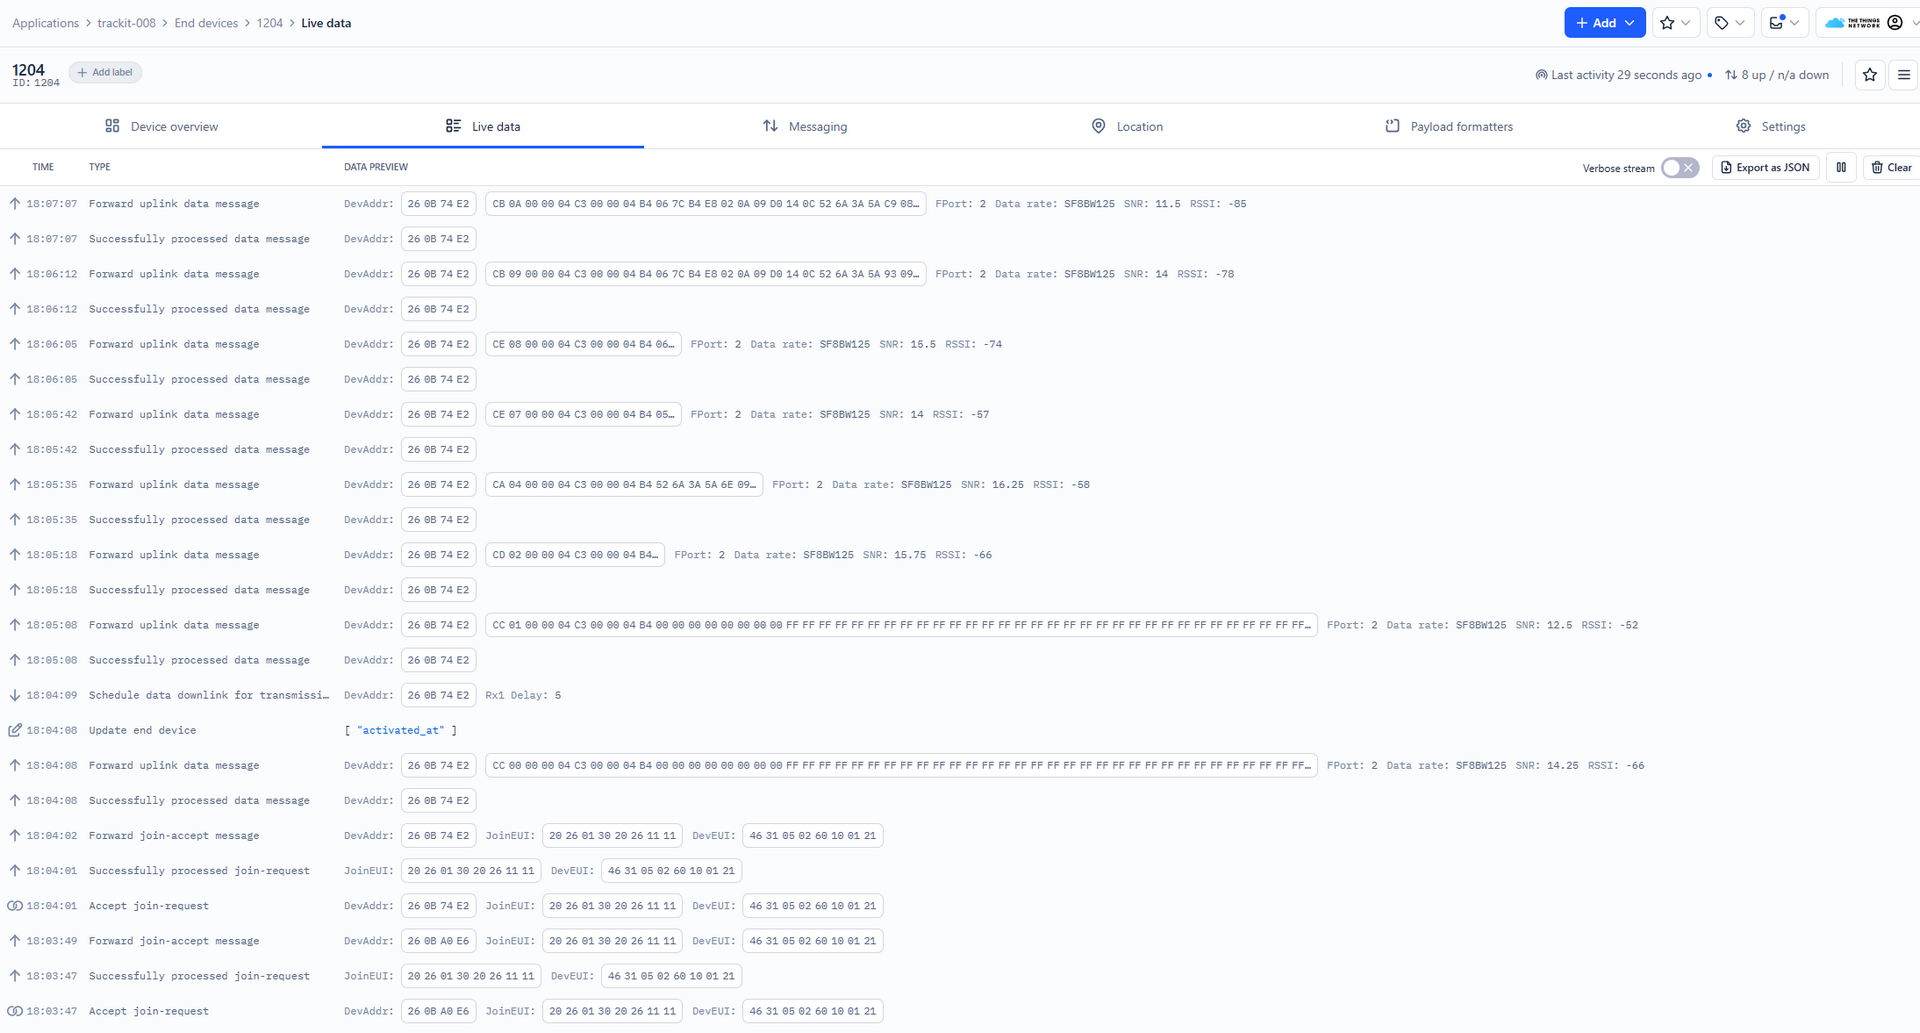Screen dimensions: 1920x1033
Task: Click DevEUI value in 18:04:02 join-accept row
Action: (x=812, y=836)
